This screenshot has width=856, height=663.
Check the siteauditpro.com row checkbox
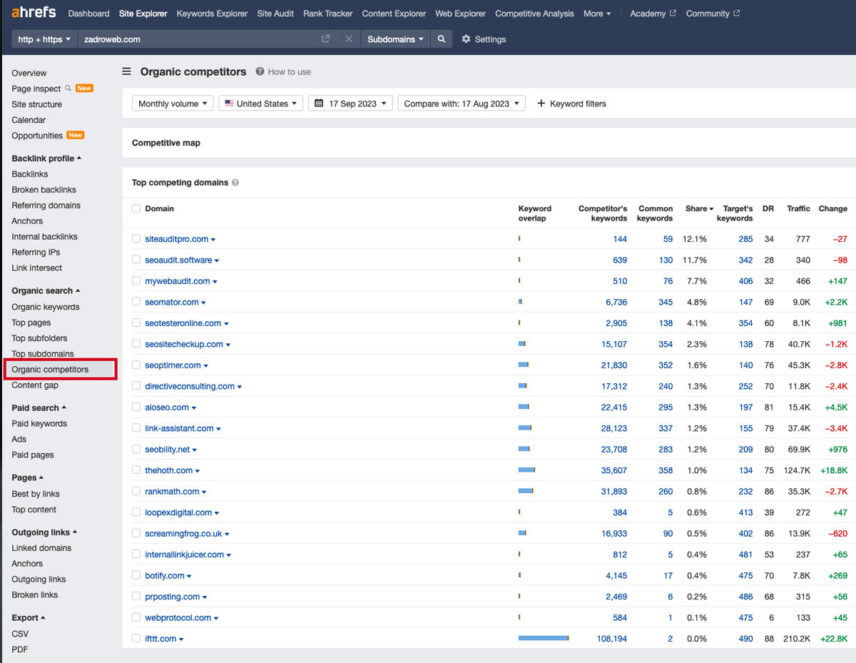pyautogui.click(x=136, y=239)
